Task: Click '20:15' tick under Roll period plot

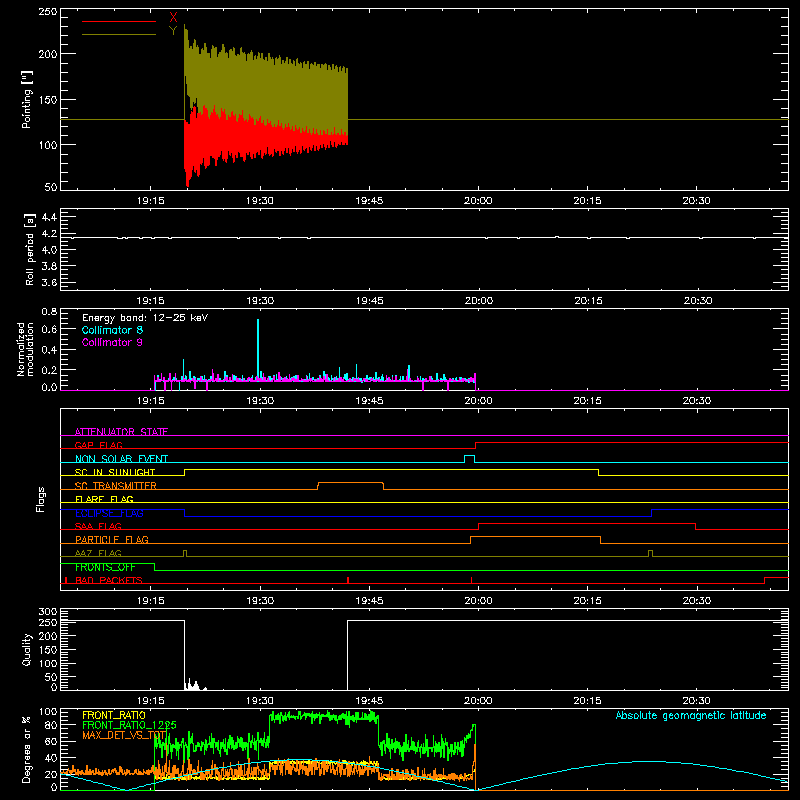Action: point(588,301)
